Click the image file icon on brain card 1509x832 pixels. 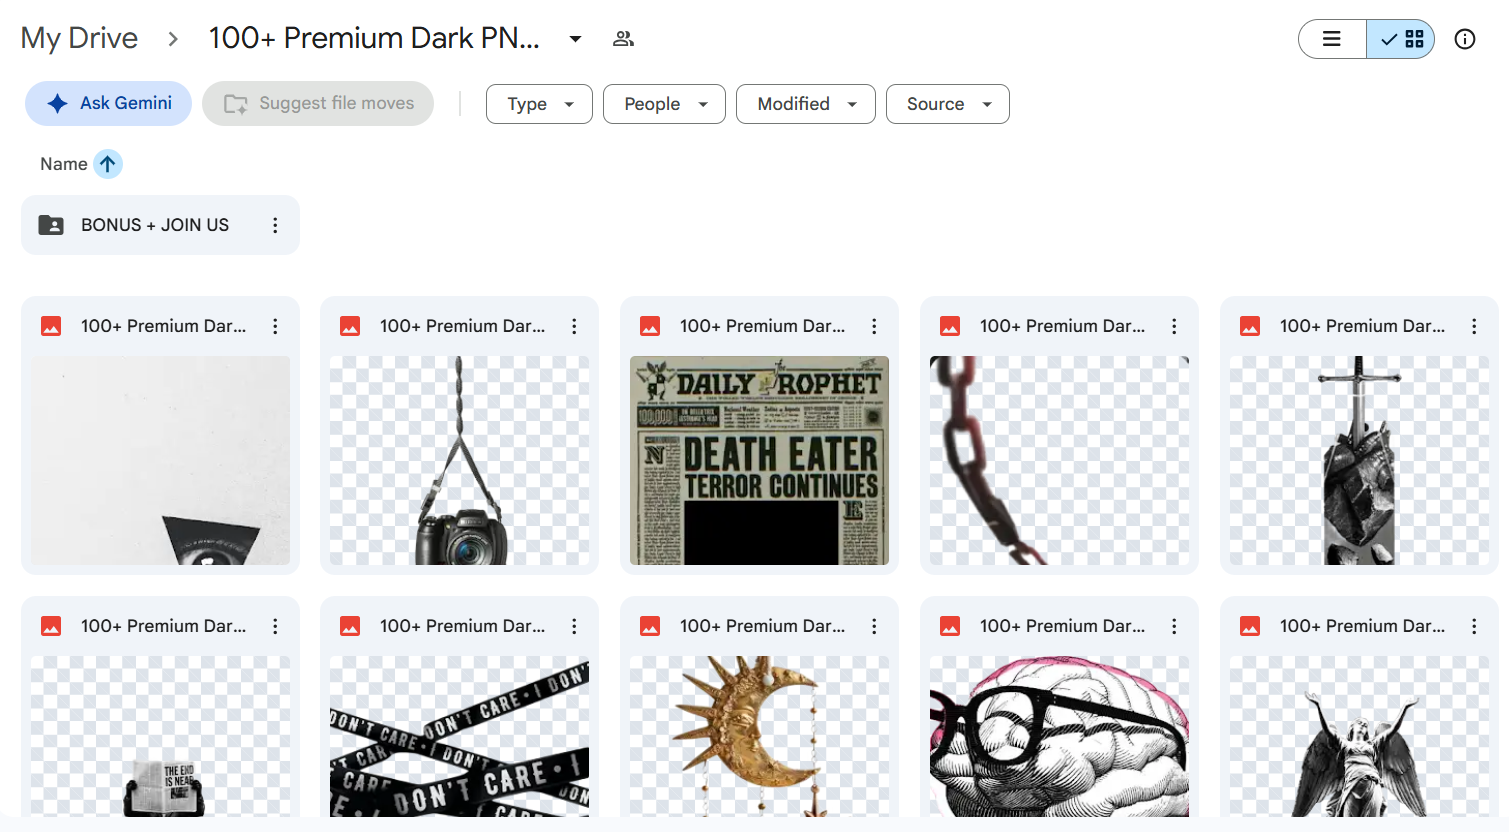(950, 626)
